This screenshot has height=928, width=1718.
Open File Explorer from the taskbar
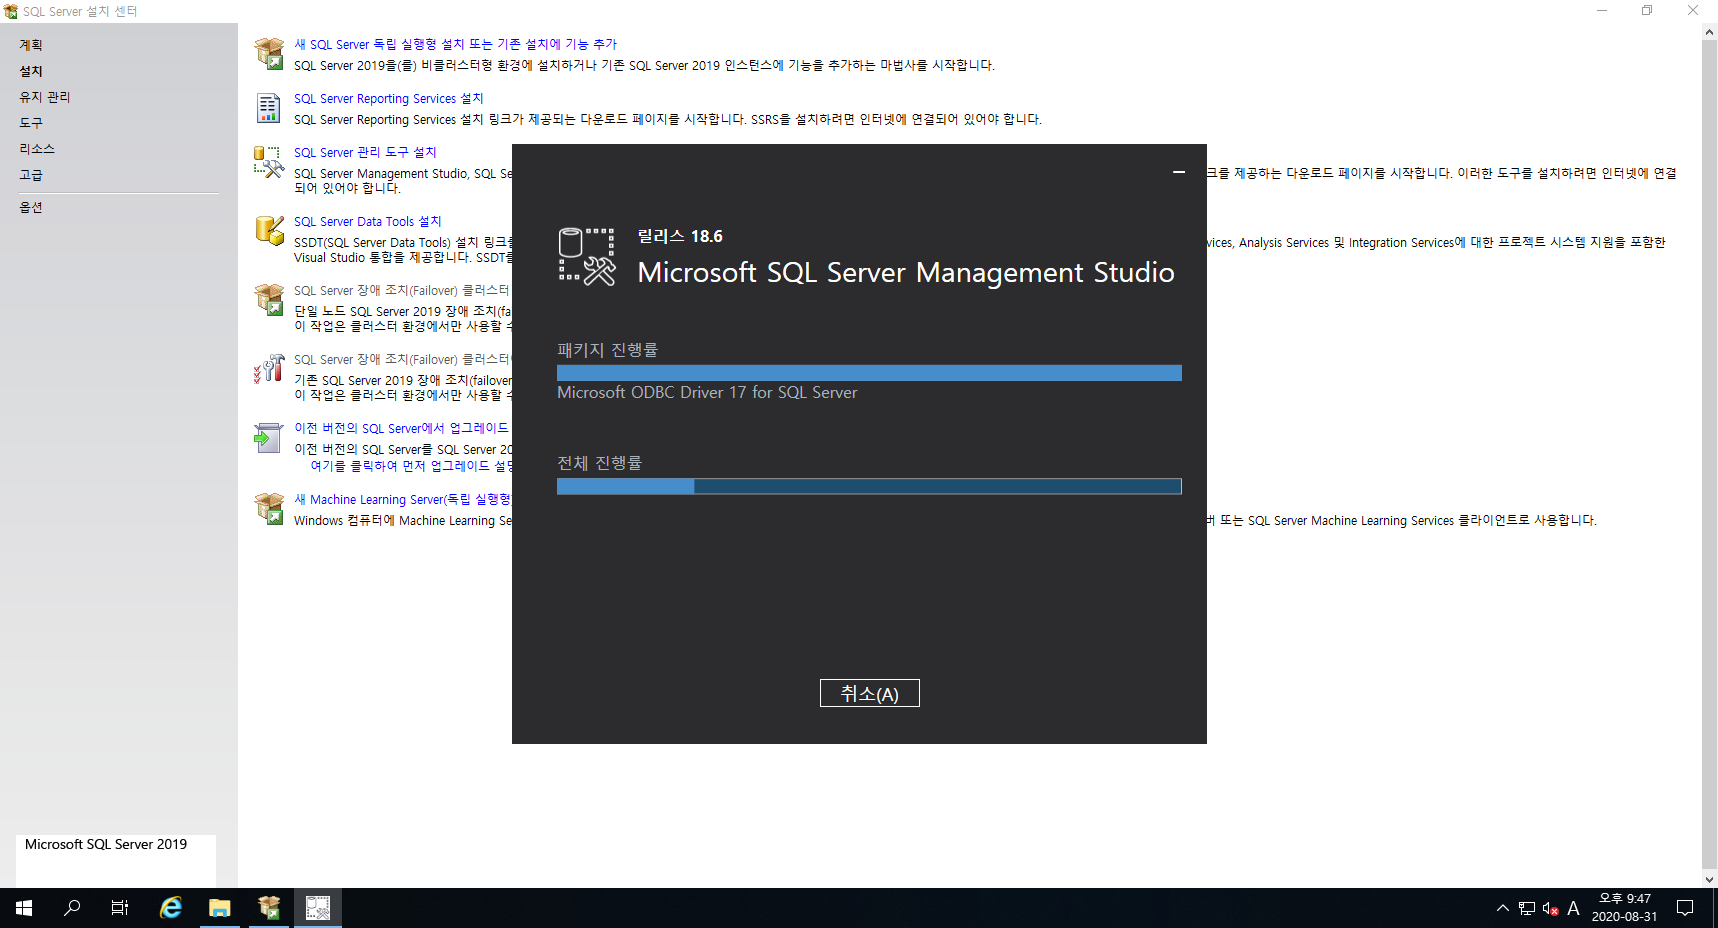tap(220, 908)
